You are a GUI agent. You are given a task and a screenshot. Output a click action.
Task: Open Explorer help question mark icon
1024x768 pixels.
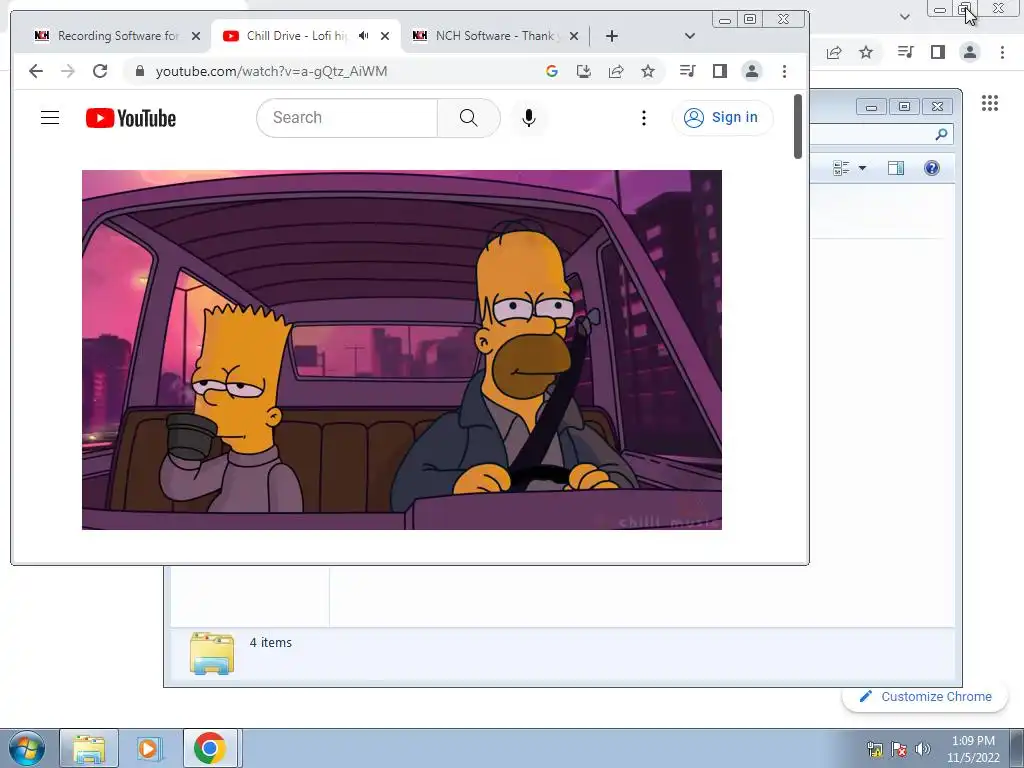tap(932, 168)
